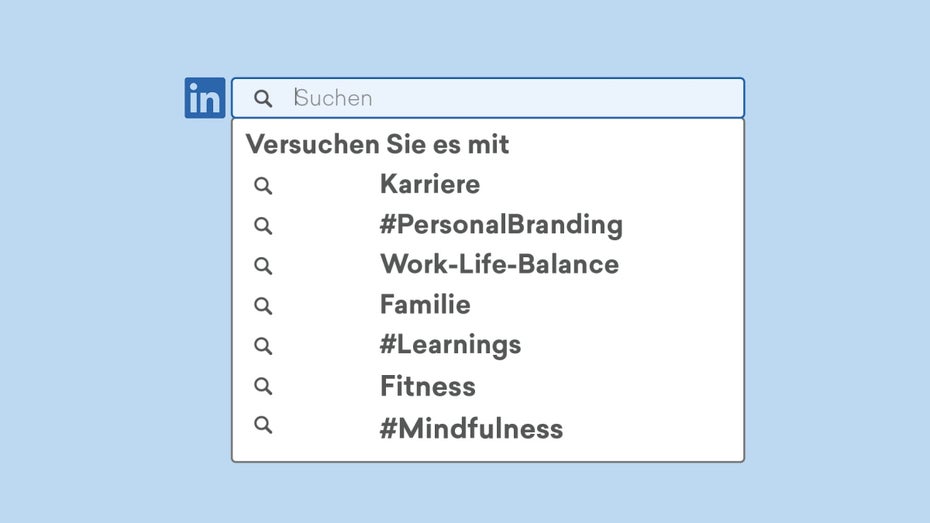The image size is (930, 523).
Task: Click the search icon beside #Learnings
Action: pos(263,345)
